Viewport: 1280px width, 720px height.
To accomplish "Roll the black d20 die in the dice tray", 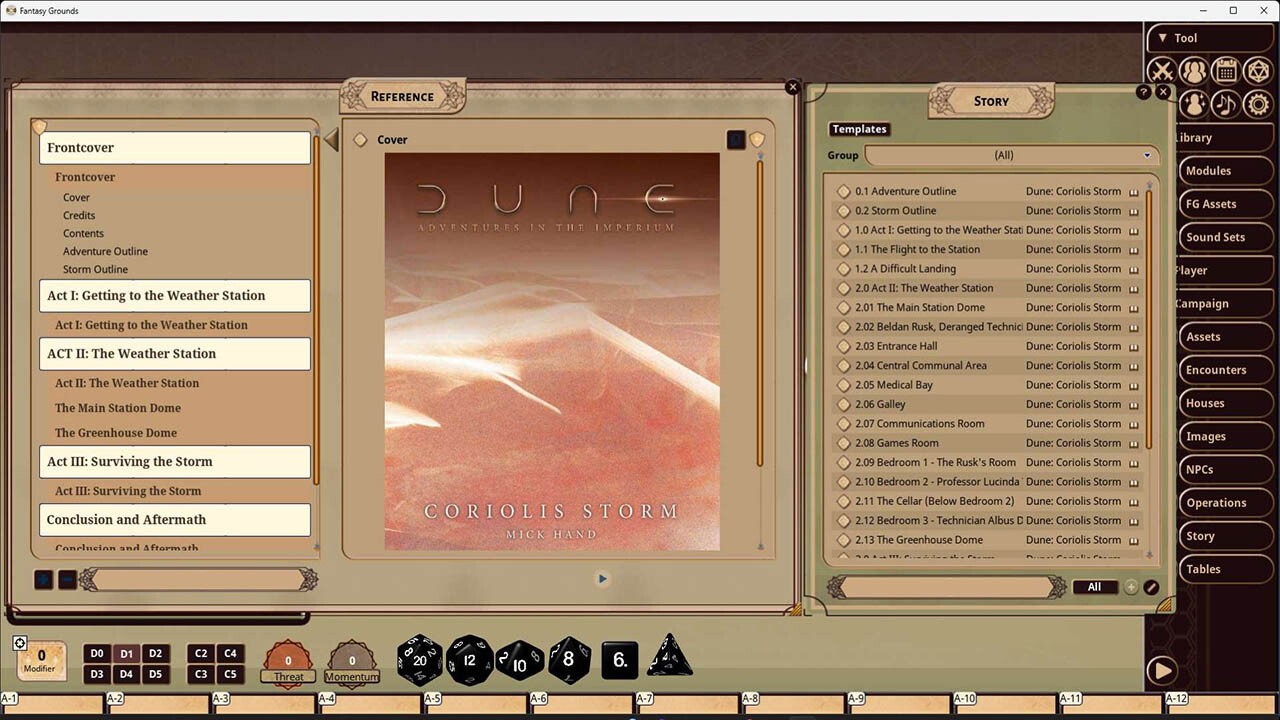I will coord(419,660).
